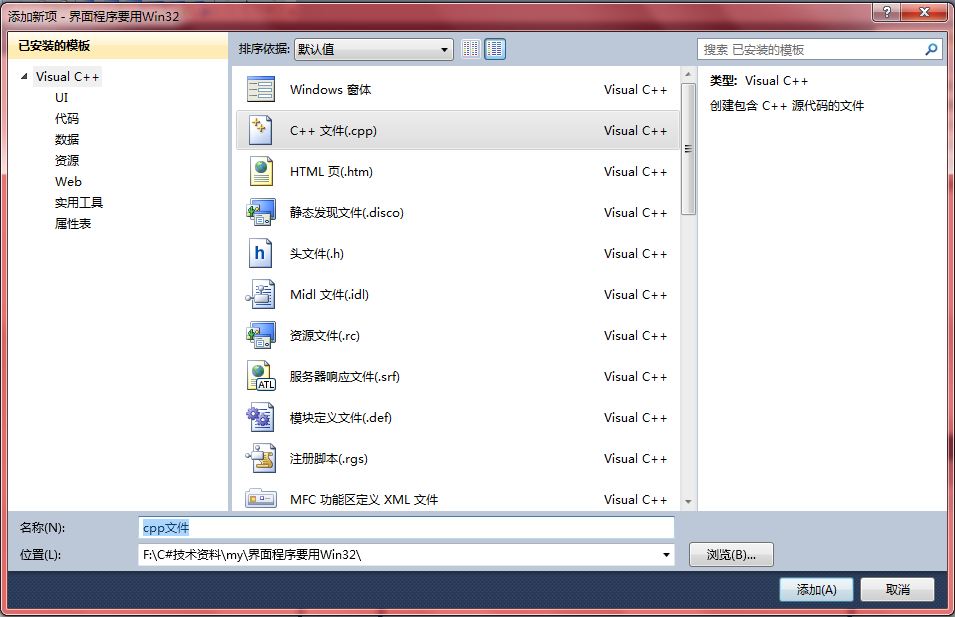Close the 添加新项 dialog
Screen dimensions: 955x617
point(924,12)
